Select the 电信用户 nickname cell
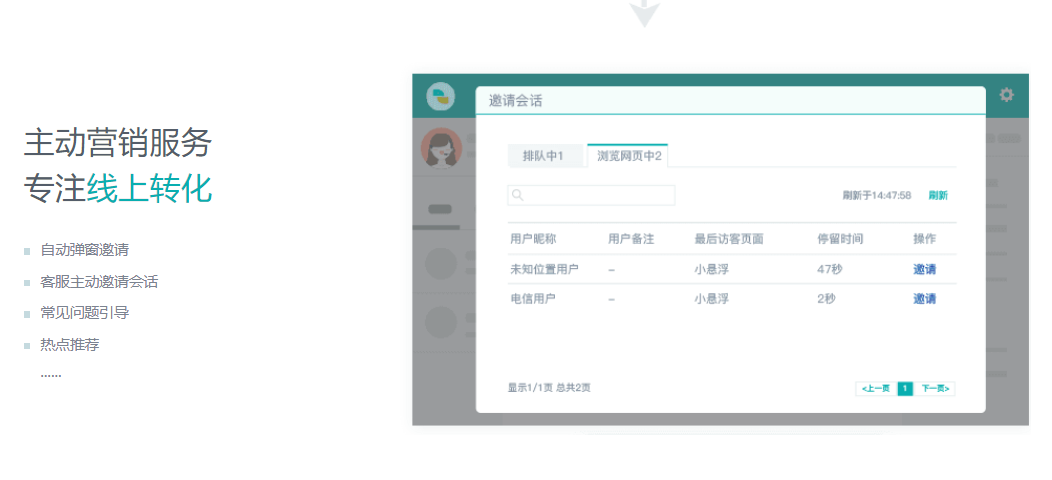This screenshot has width=1052, height=480. 533,299
